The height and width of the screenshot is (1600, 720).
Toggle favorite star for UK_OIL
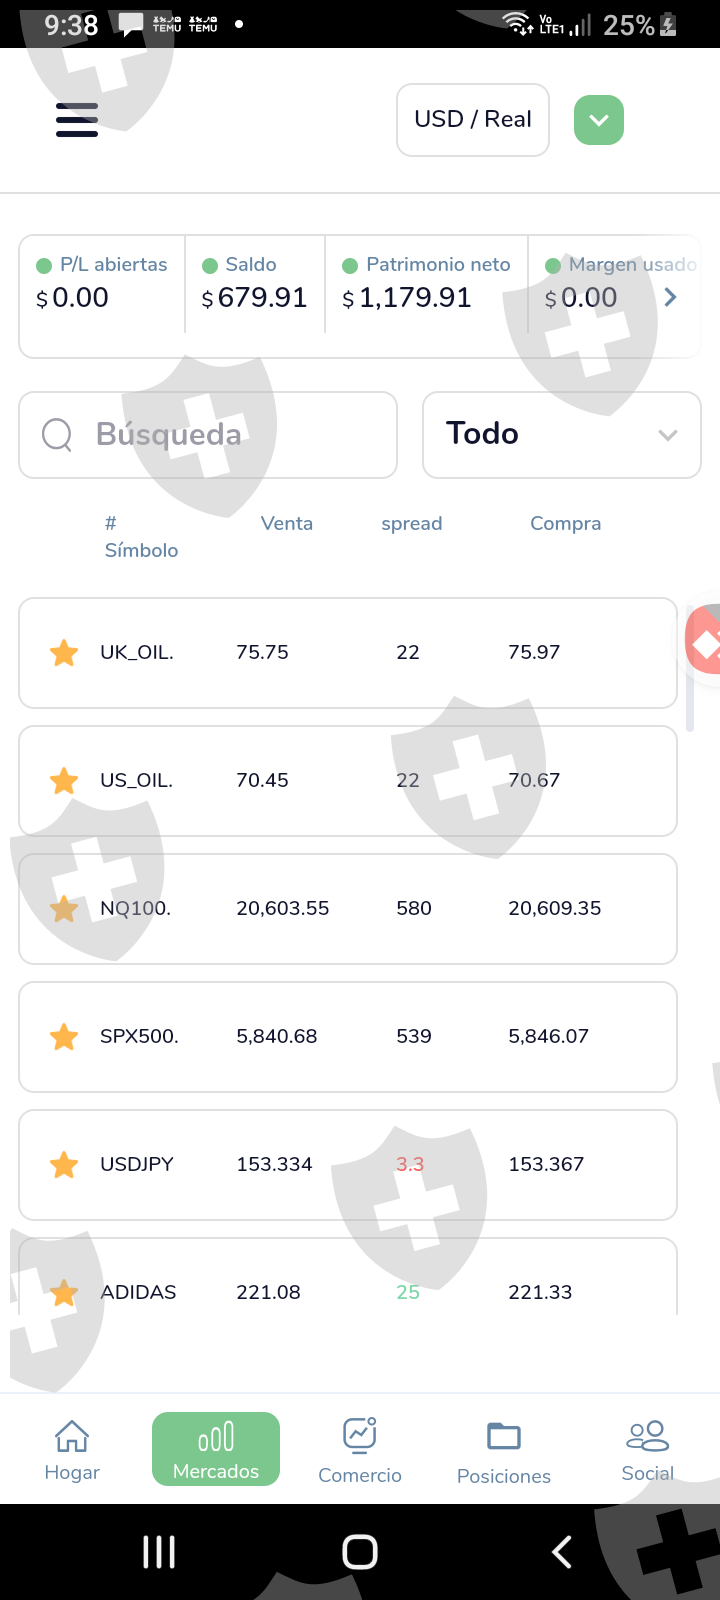coord(64,653)
